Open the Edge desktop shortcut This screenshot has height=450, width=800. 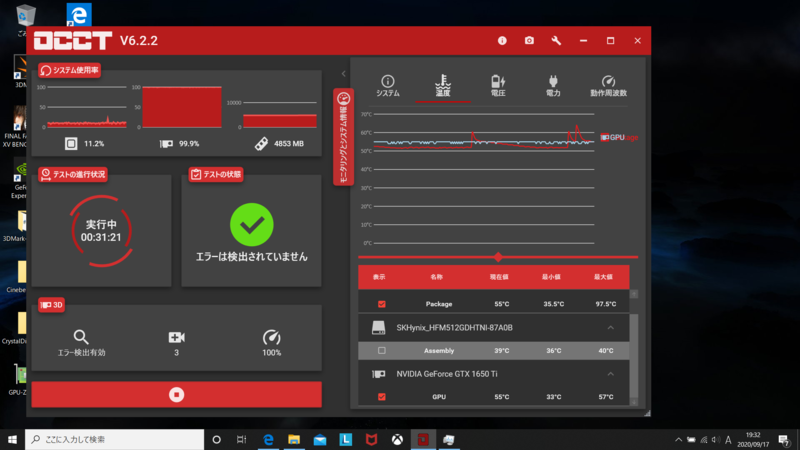(x=79, y=15)
